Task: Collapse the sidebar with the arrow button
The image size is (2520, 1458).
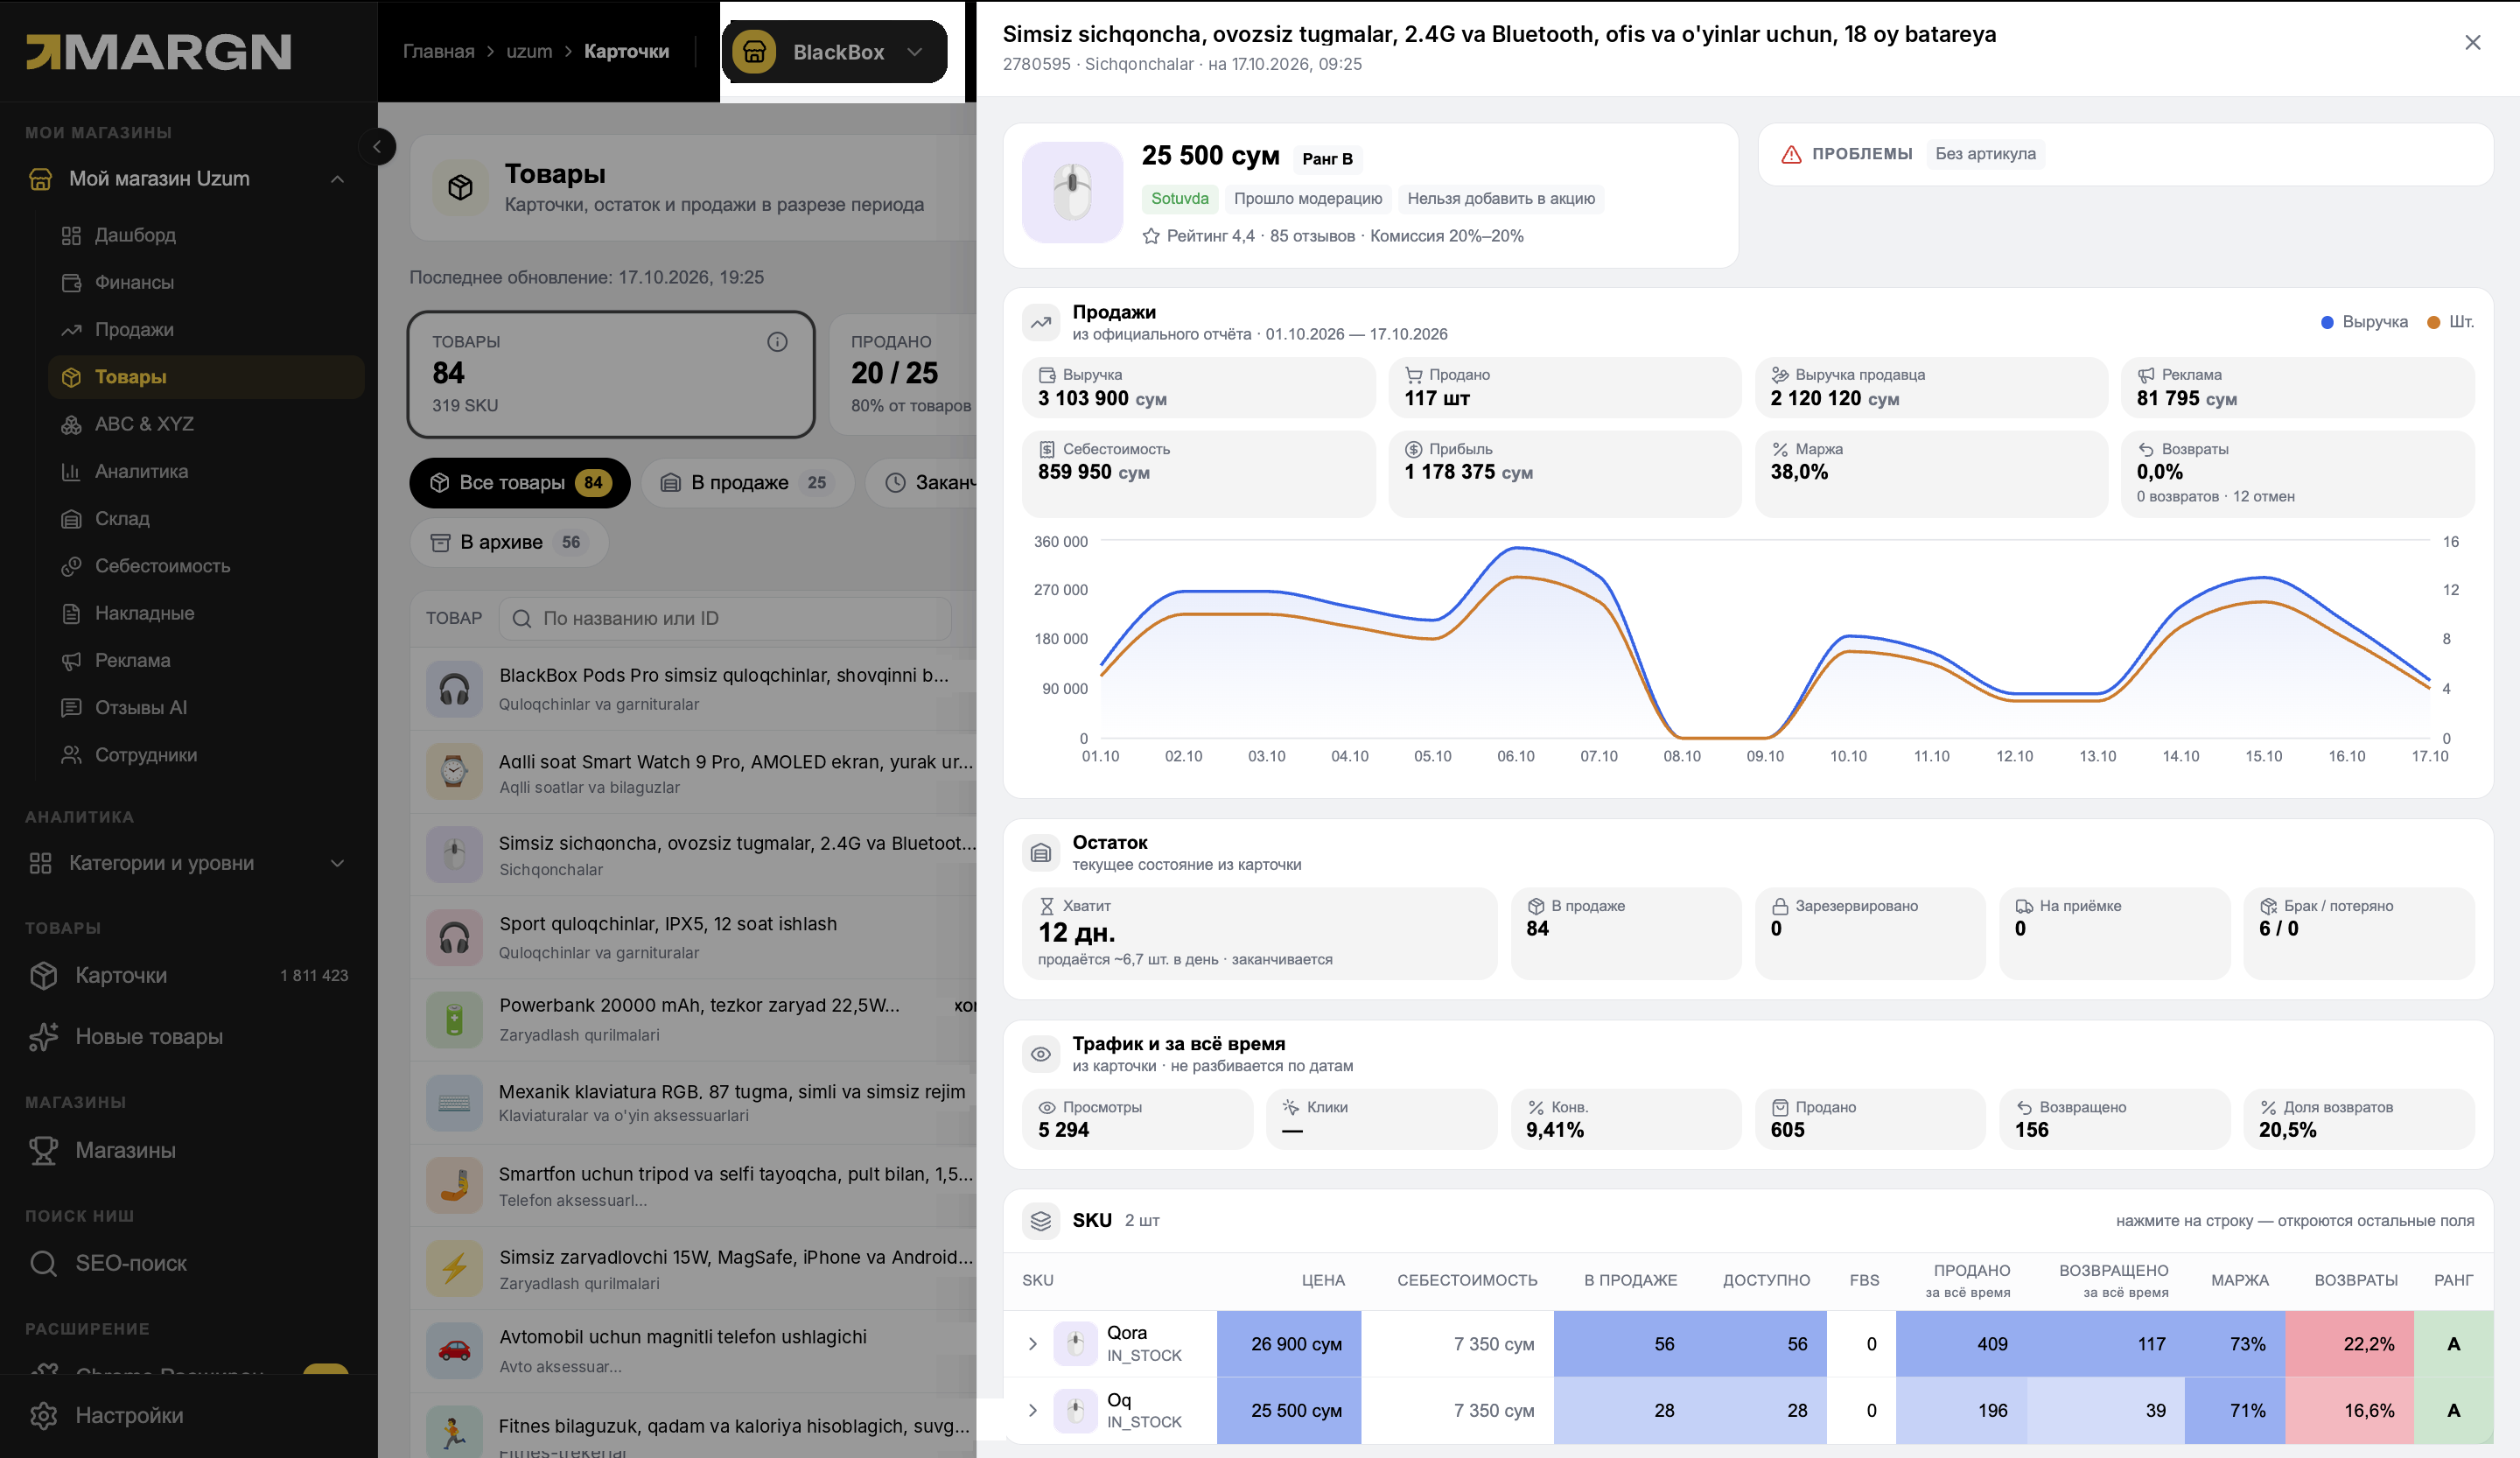Action: coord(377,147)
